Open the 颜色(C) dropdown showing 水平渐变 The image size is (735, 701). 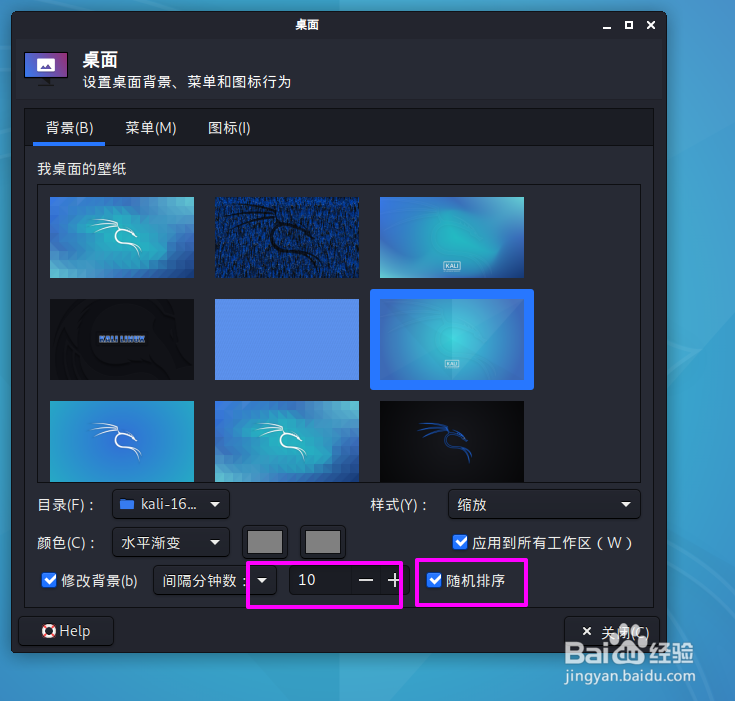click(171, 543)
